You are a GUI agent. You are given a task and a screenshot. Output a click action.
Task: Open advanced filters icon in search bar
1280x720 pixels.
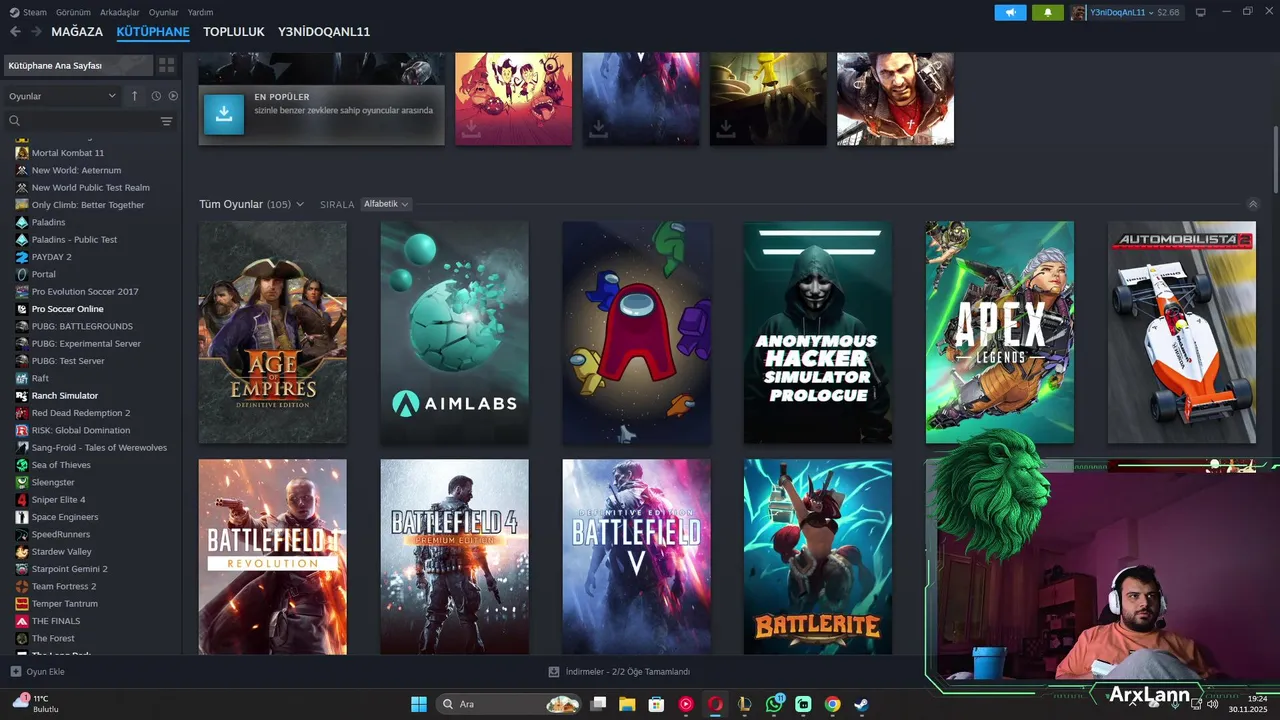[166, 121]
